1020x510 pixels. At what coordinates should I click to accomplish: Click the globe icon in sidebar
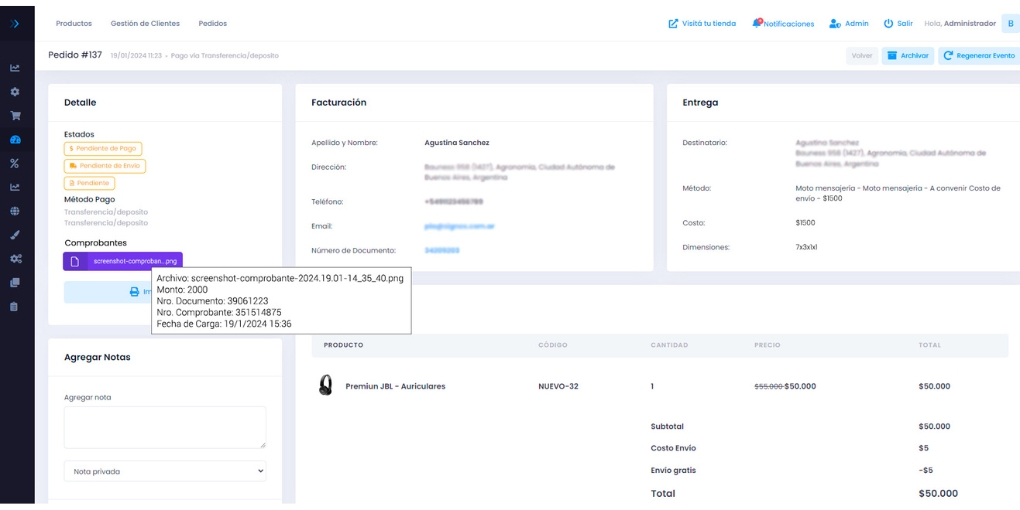15,211
